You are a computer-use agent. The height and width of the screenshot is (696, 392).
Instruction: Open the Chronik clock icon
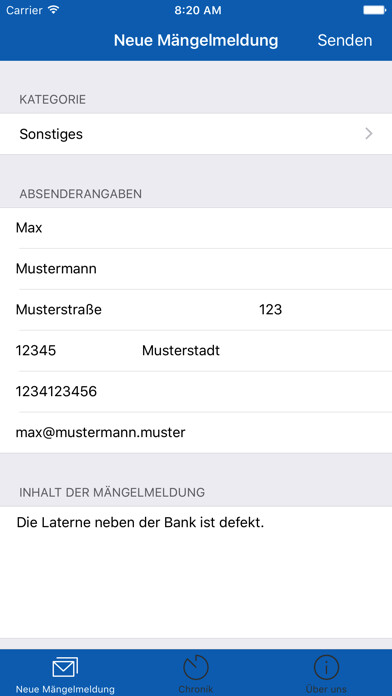point(196,668)
